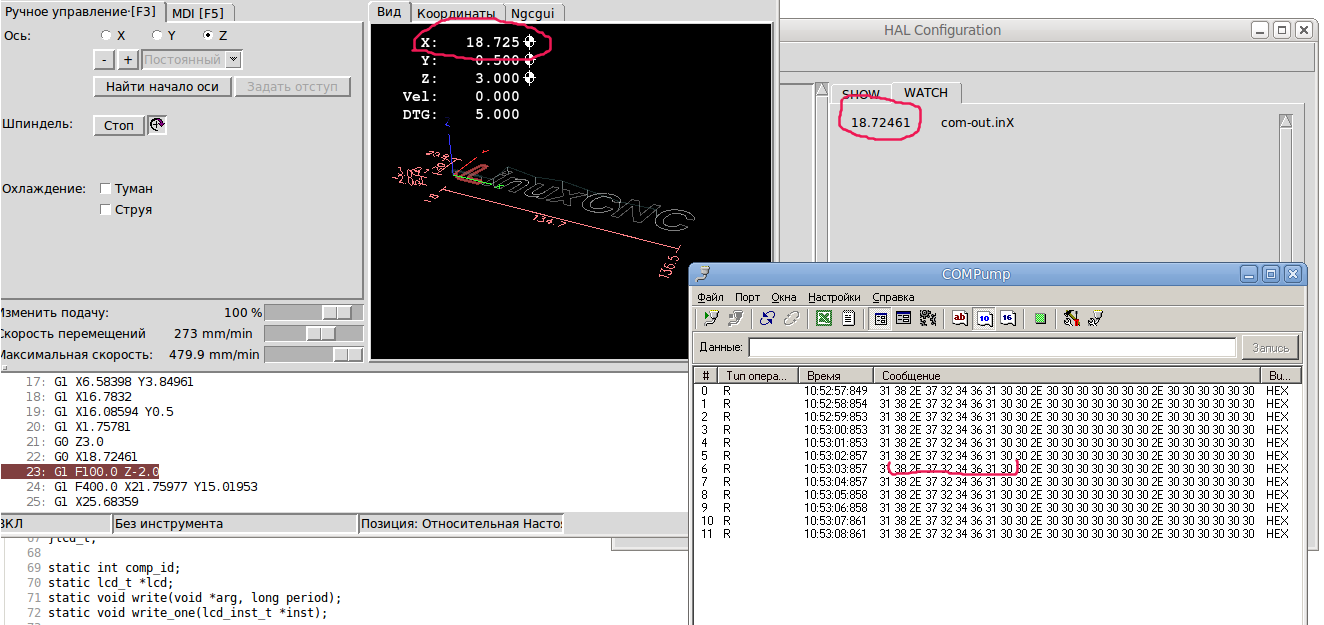Viewport: 1324px width, 625px height.
Task: Click the grayed close port icon in COMPump
Action: [735, 318]
